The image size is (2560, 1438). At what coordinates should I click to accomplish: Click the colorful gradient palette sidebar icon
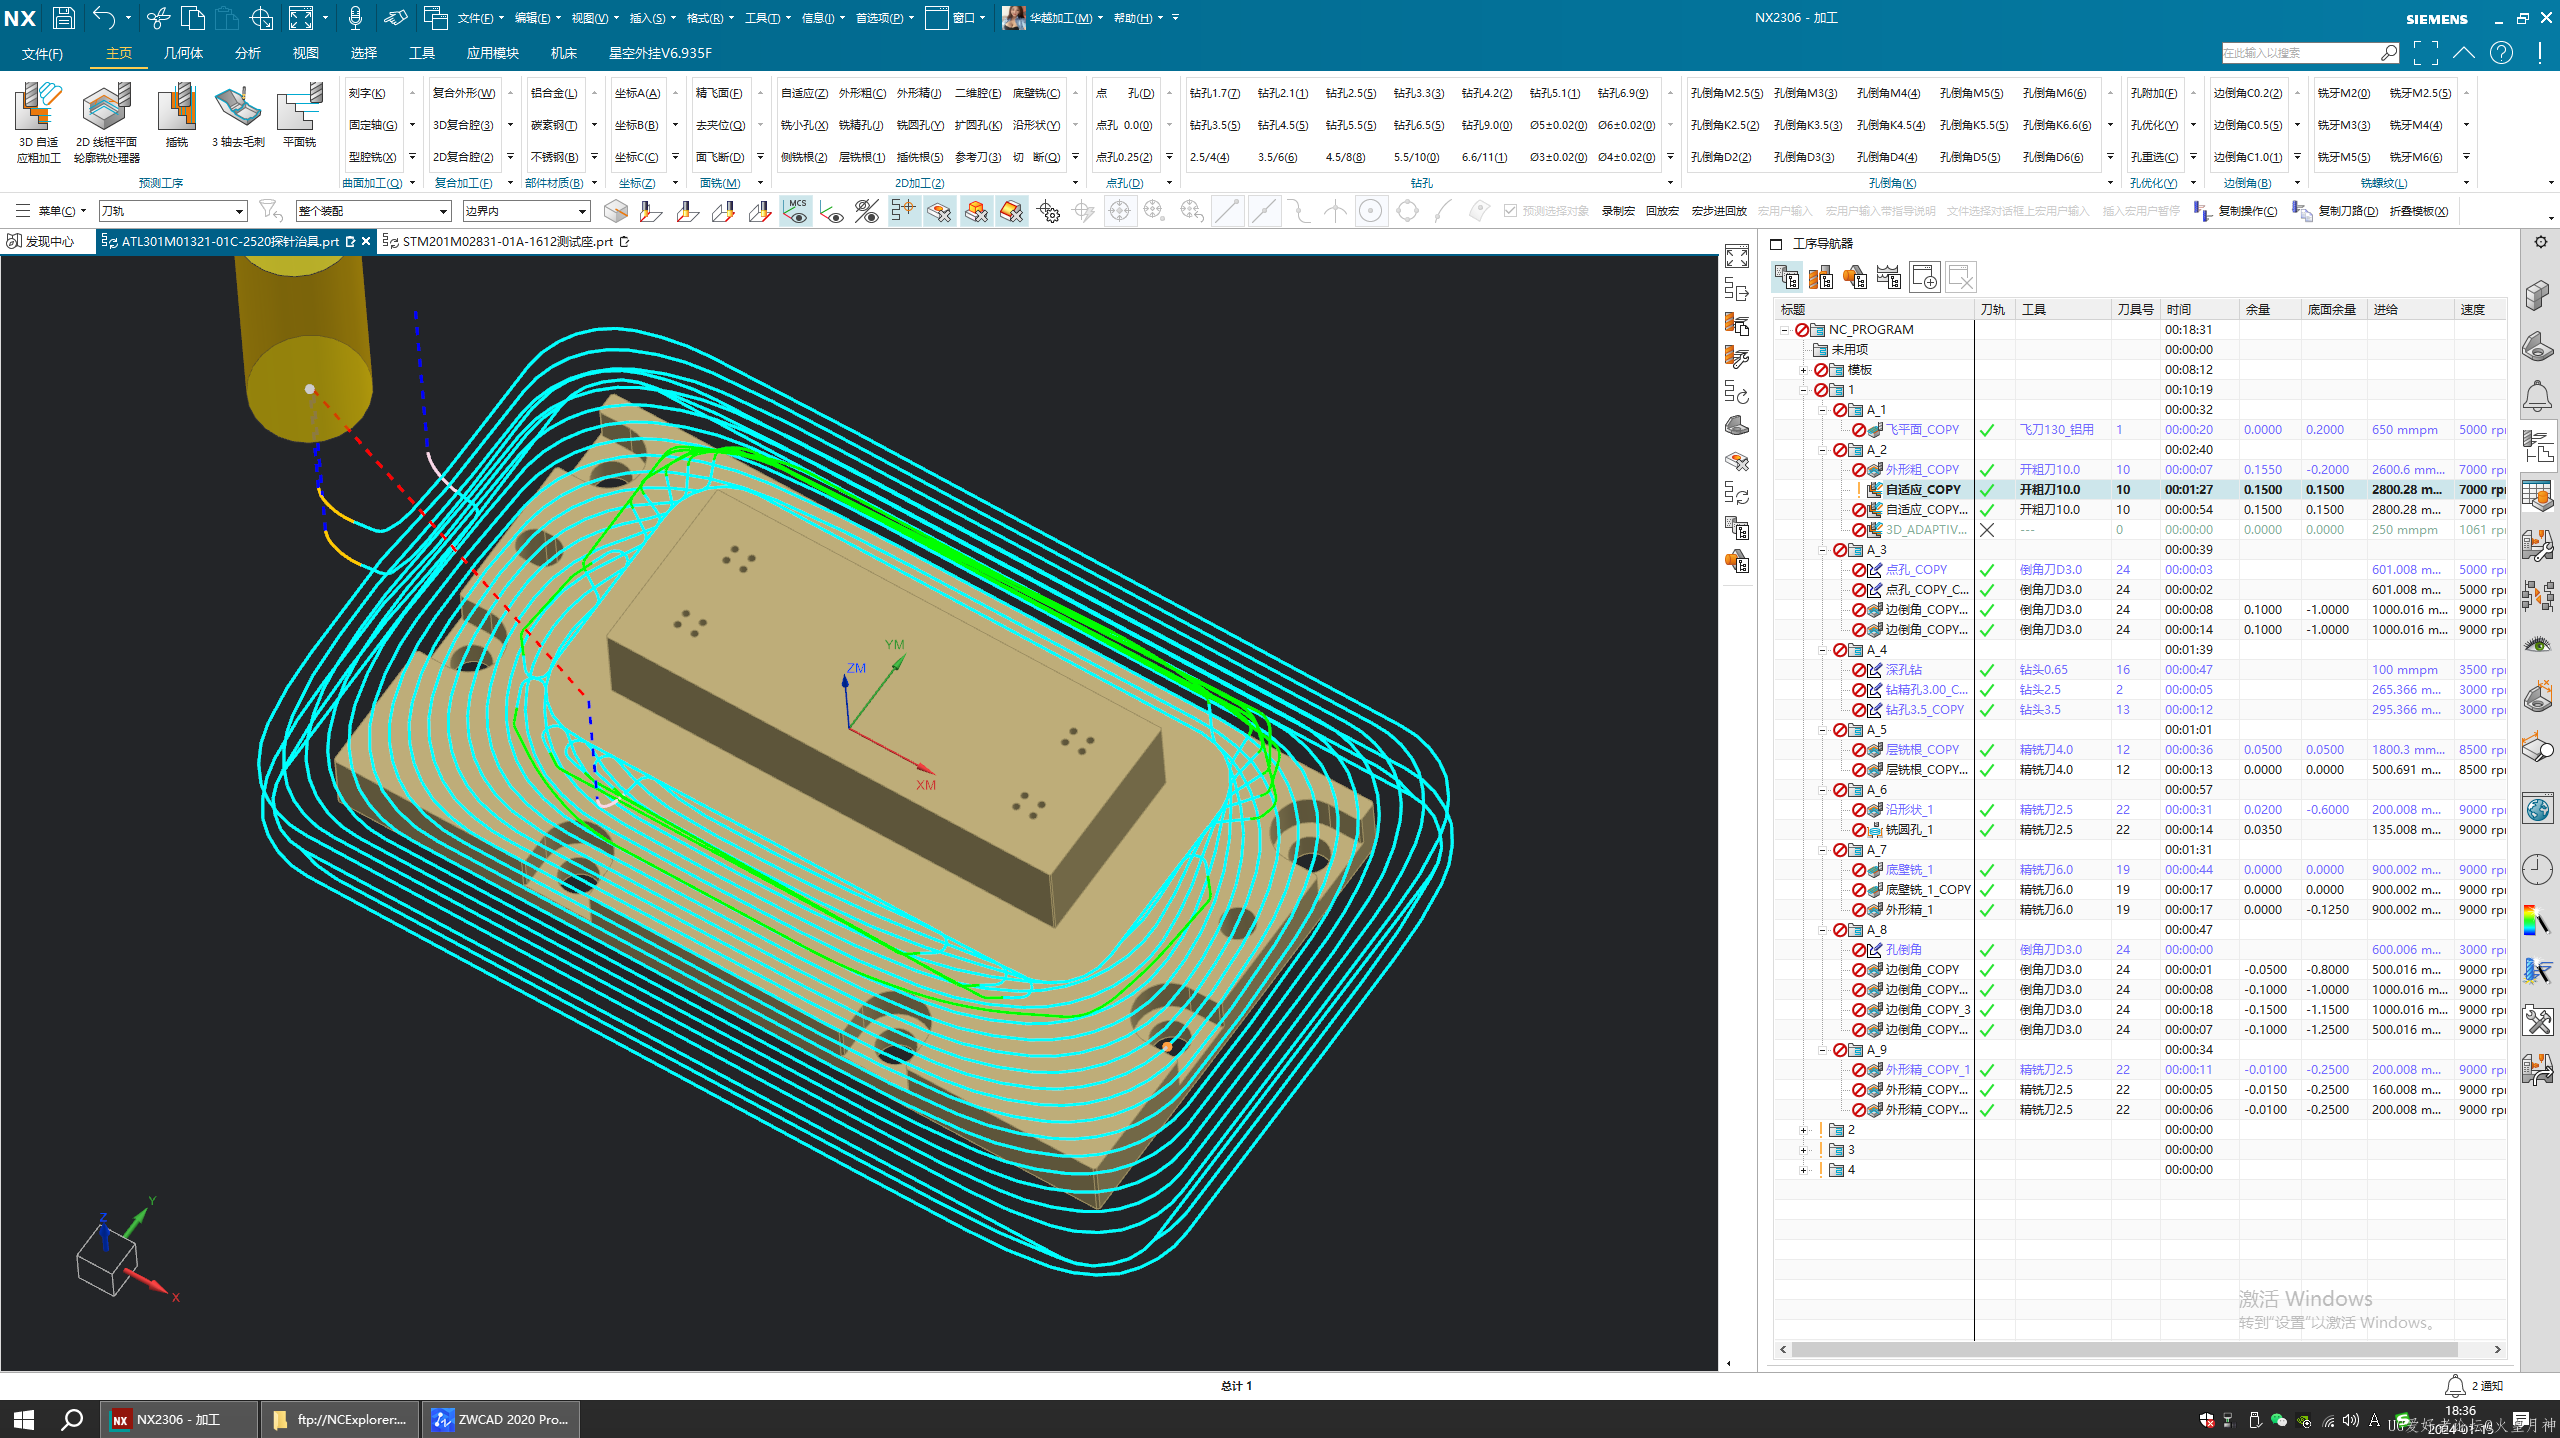coord(2538,919)
